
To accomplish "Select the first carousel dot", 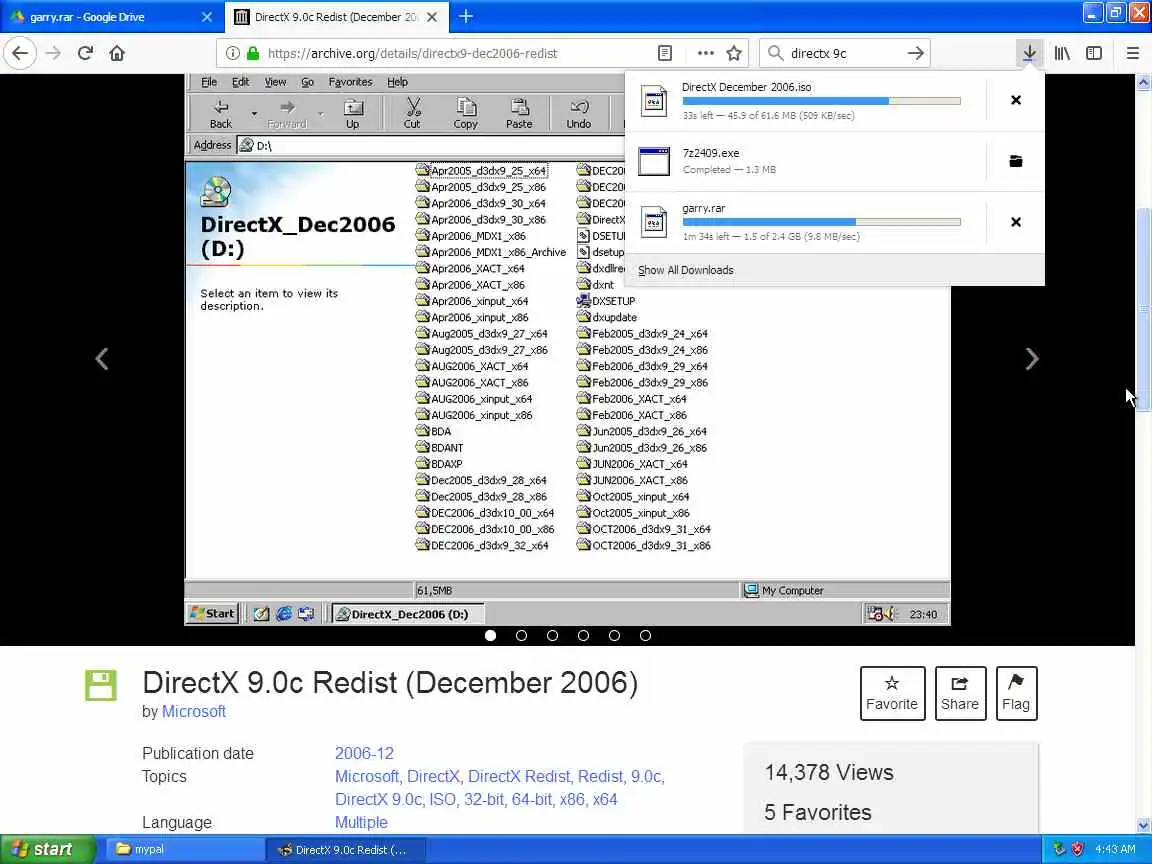I will [x=491, y=636].
